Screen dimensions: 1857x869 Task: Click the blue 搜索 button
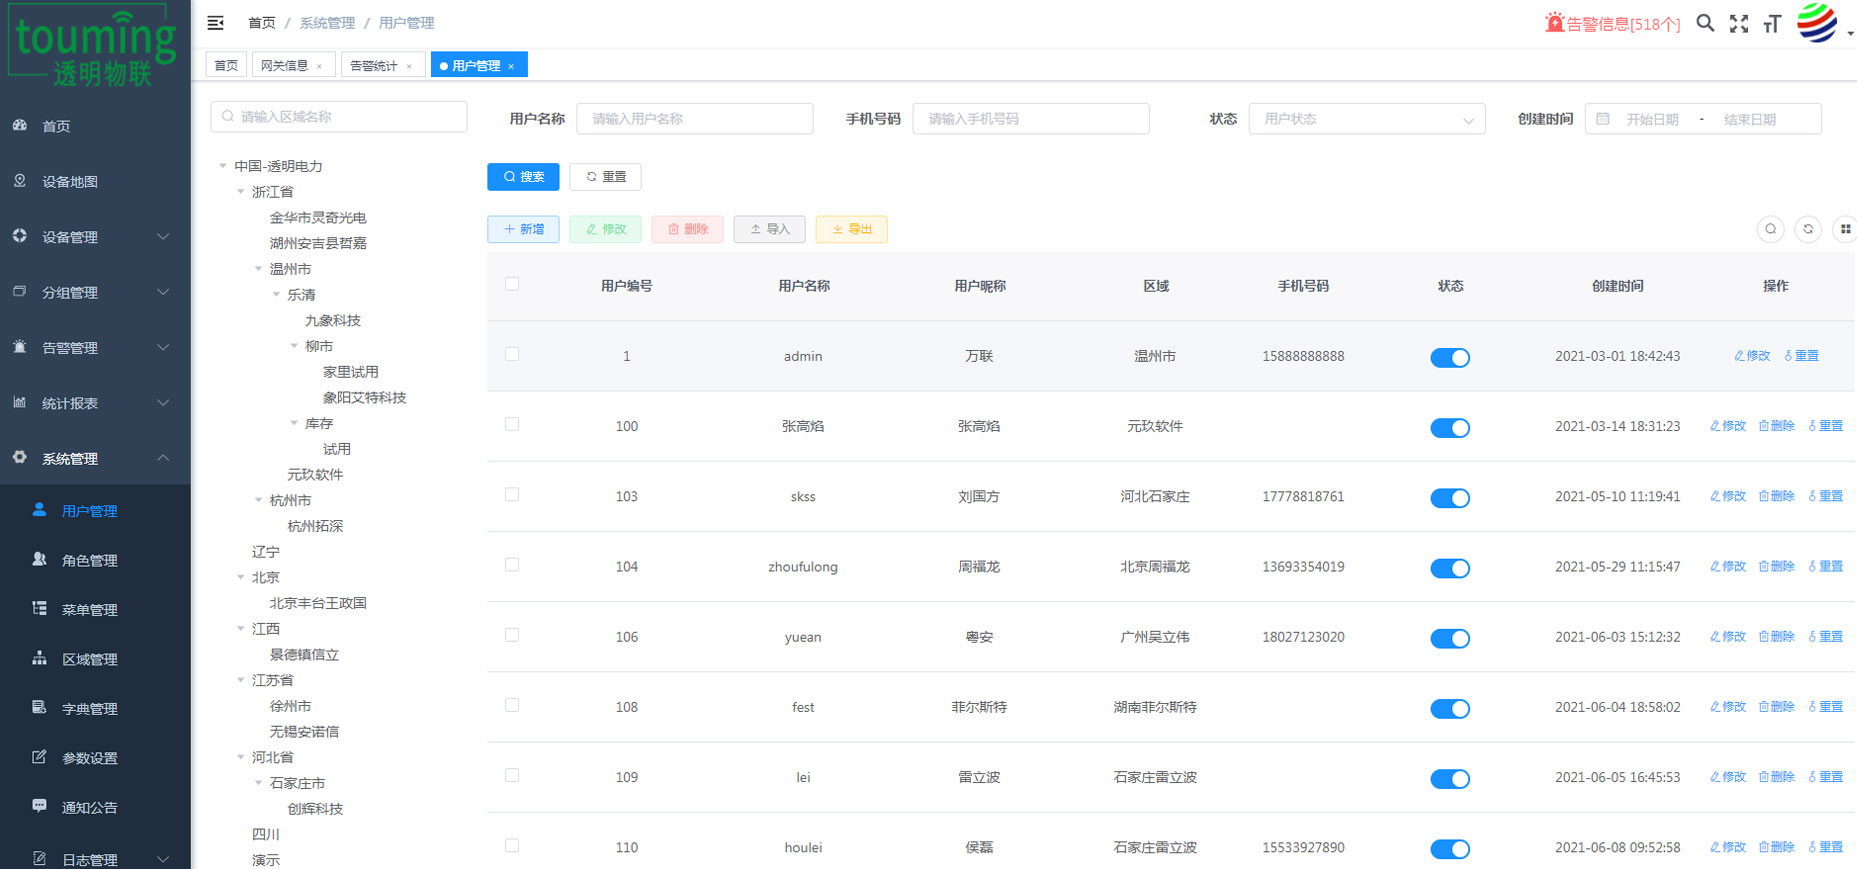pyautogui.click(x=523, y=177)
